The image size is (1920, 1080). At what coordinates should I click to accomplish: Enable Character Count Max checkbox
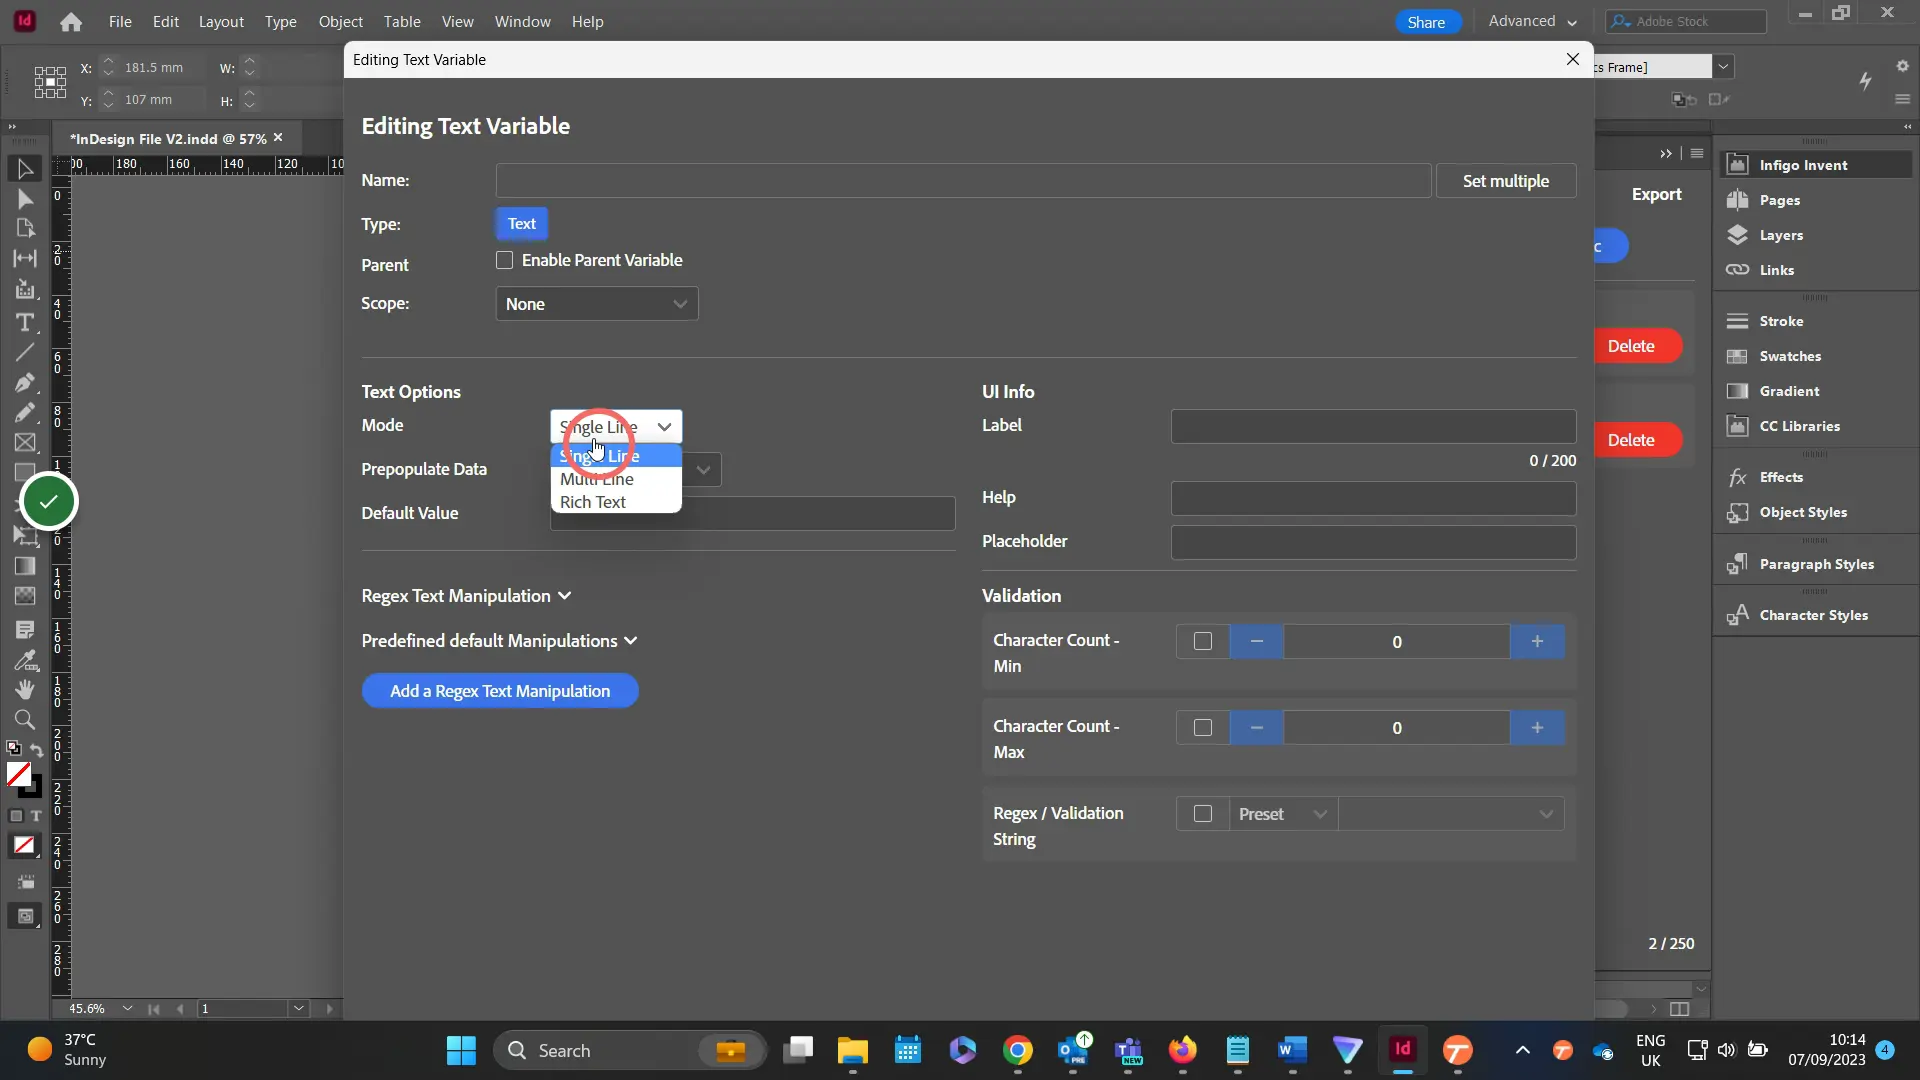point(1203,728)
